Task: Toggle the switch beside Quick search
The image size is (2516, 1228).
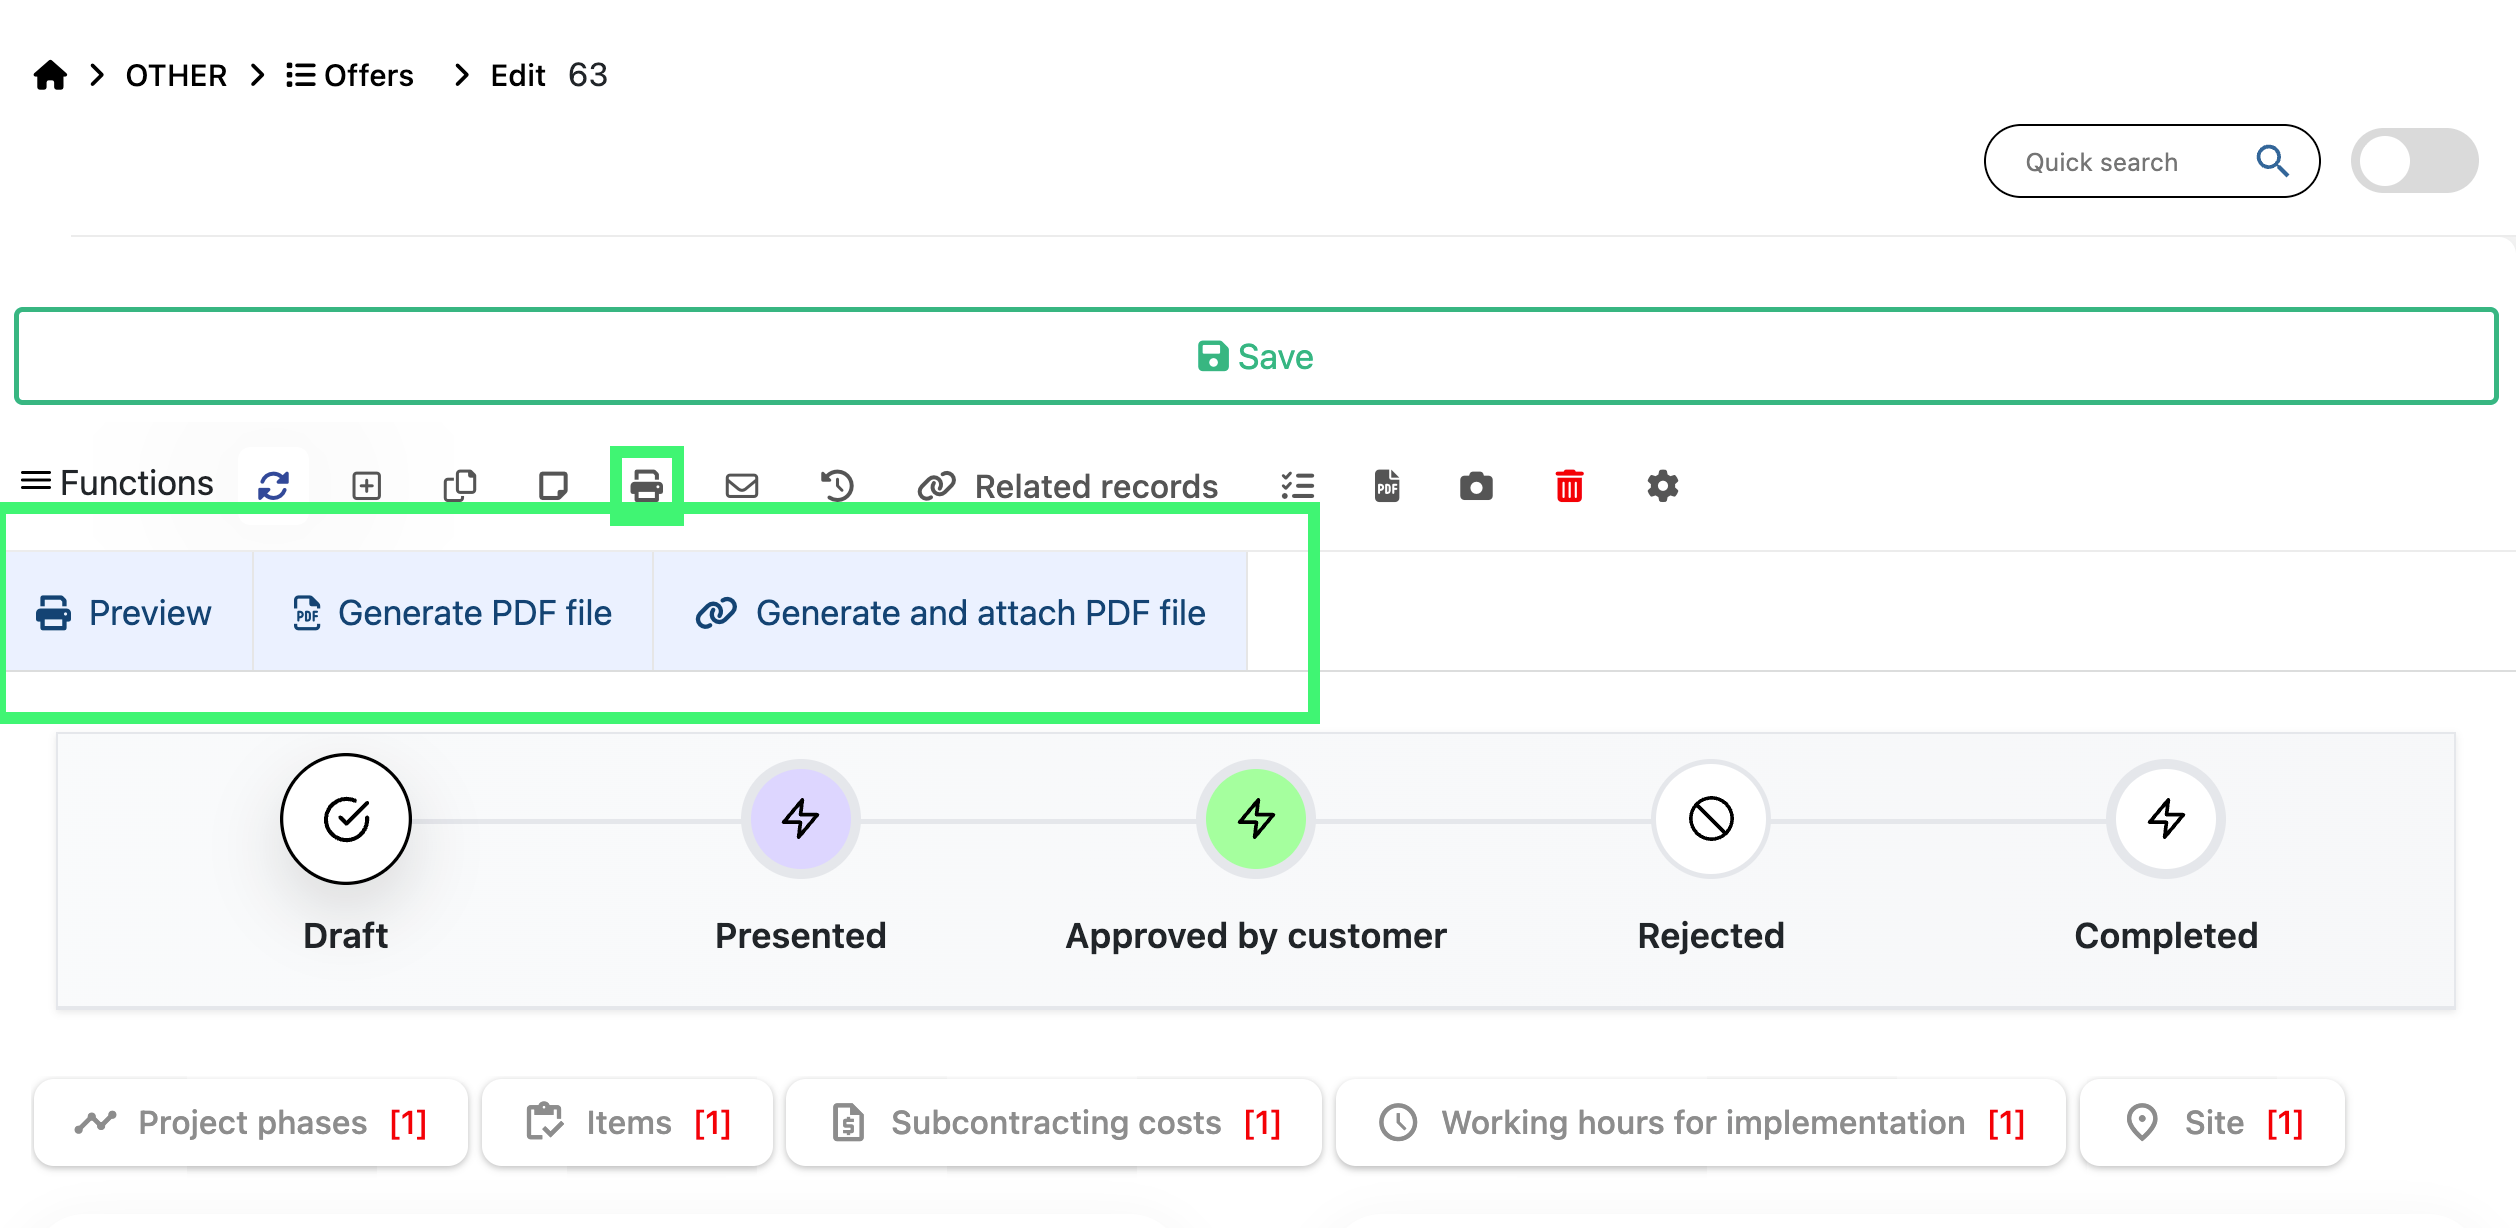Action: [x=2414, y=161]
